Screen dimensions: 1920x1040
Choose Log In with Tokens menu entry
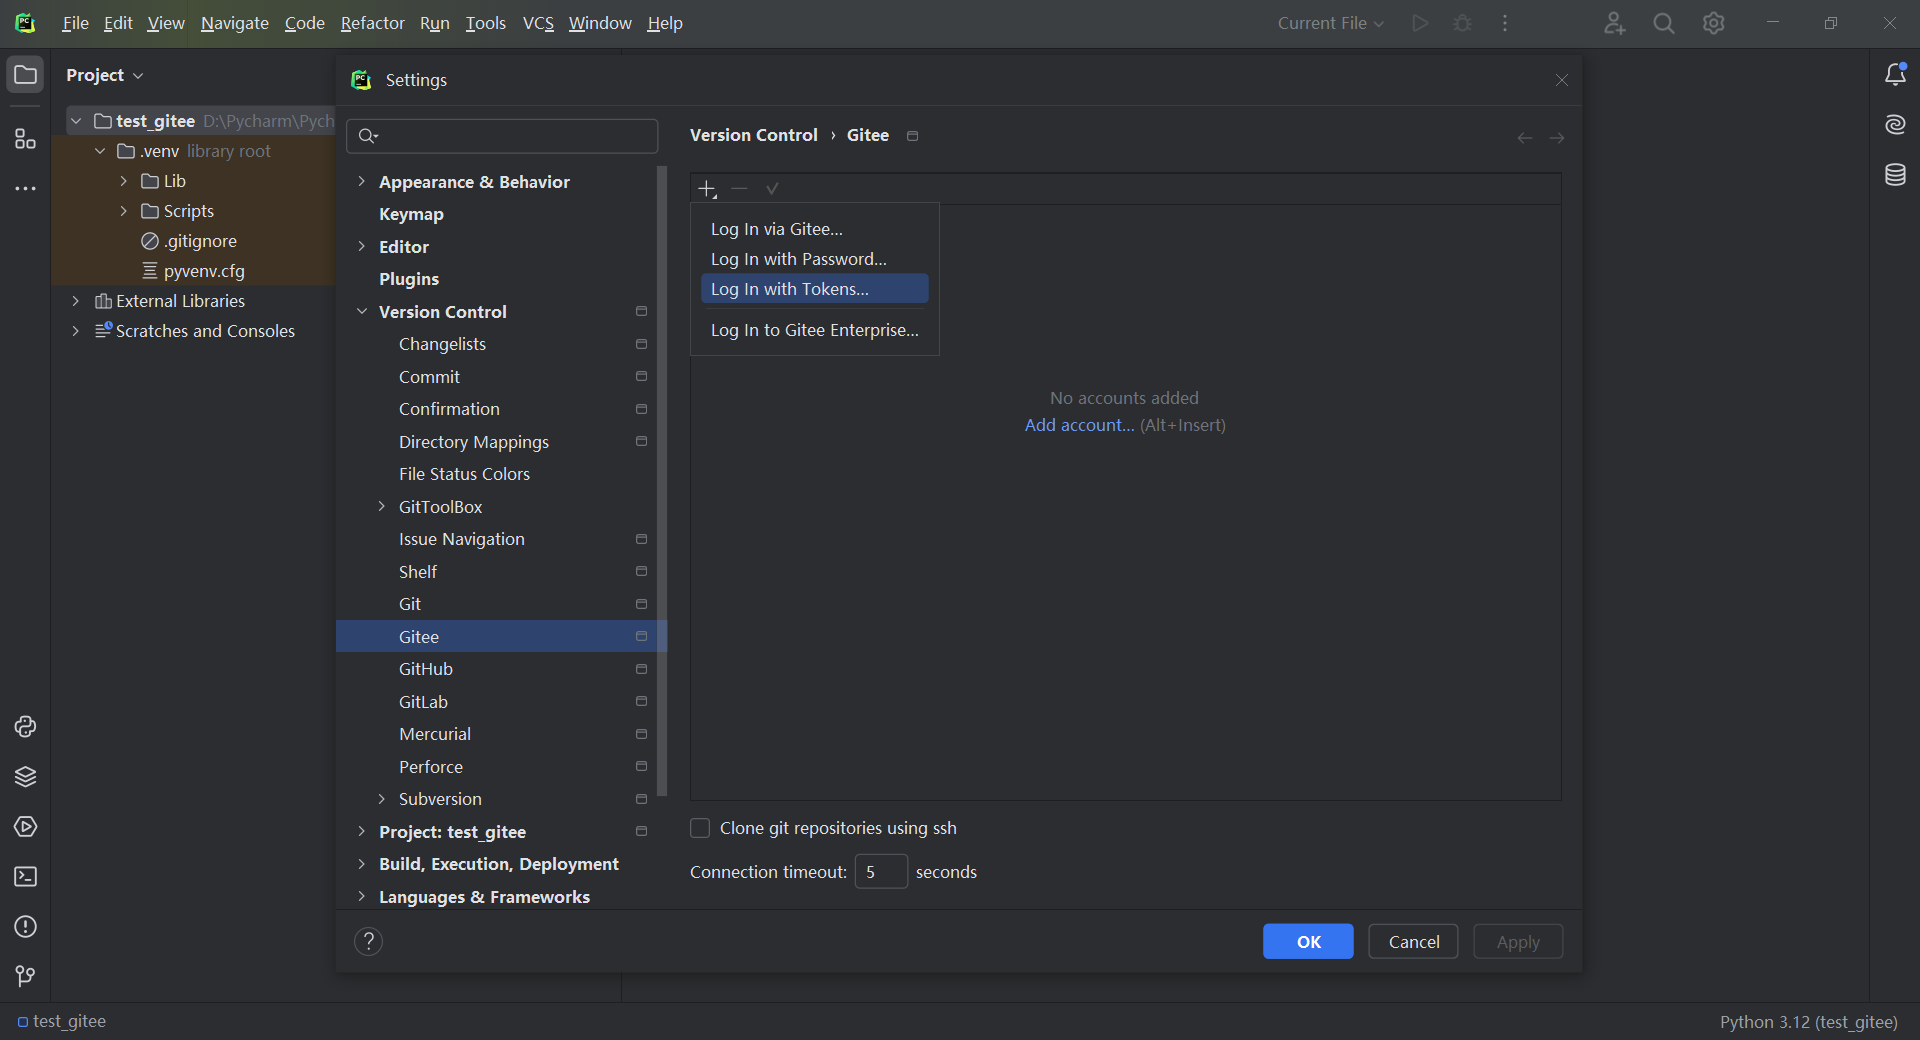(814, 289)
